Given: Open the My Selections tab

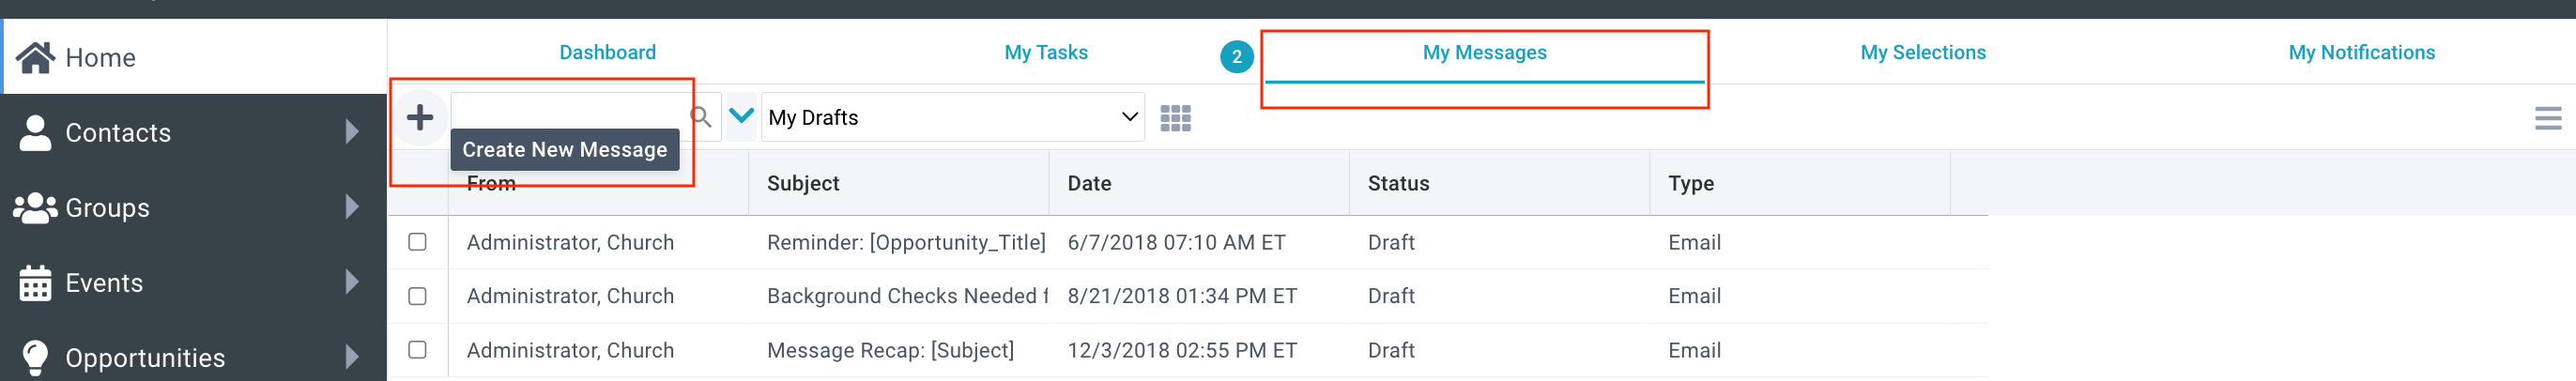Looking at the screenshot, I should pyautogui.click(x=1922, y=52).
